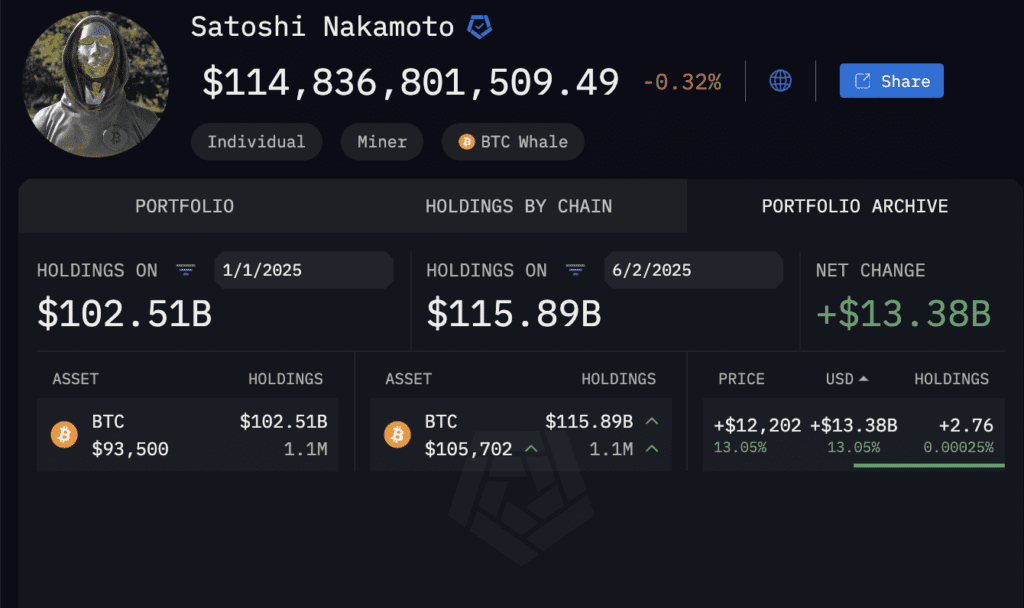Image resolution: width=1024 pixels, height=608 pixels.
Task: Switch to the Portfolio tab
Action: pyautogui.click(x=184, y=207)
